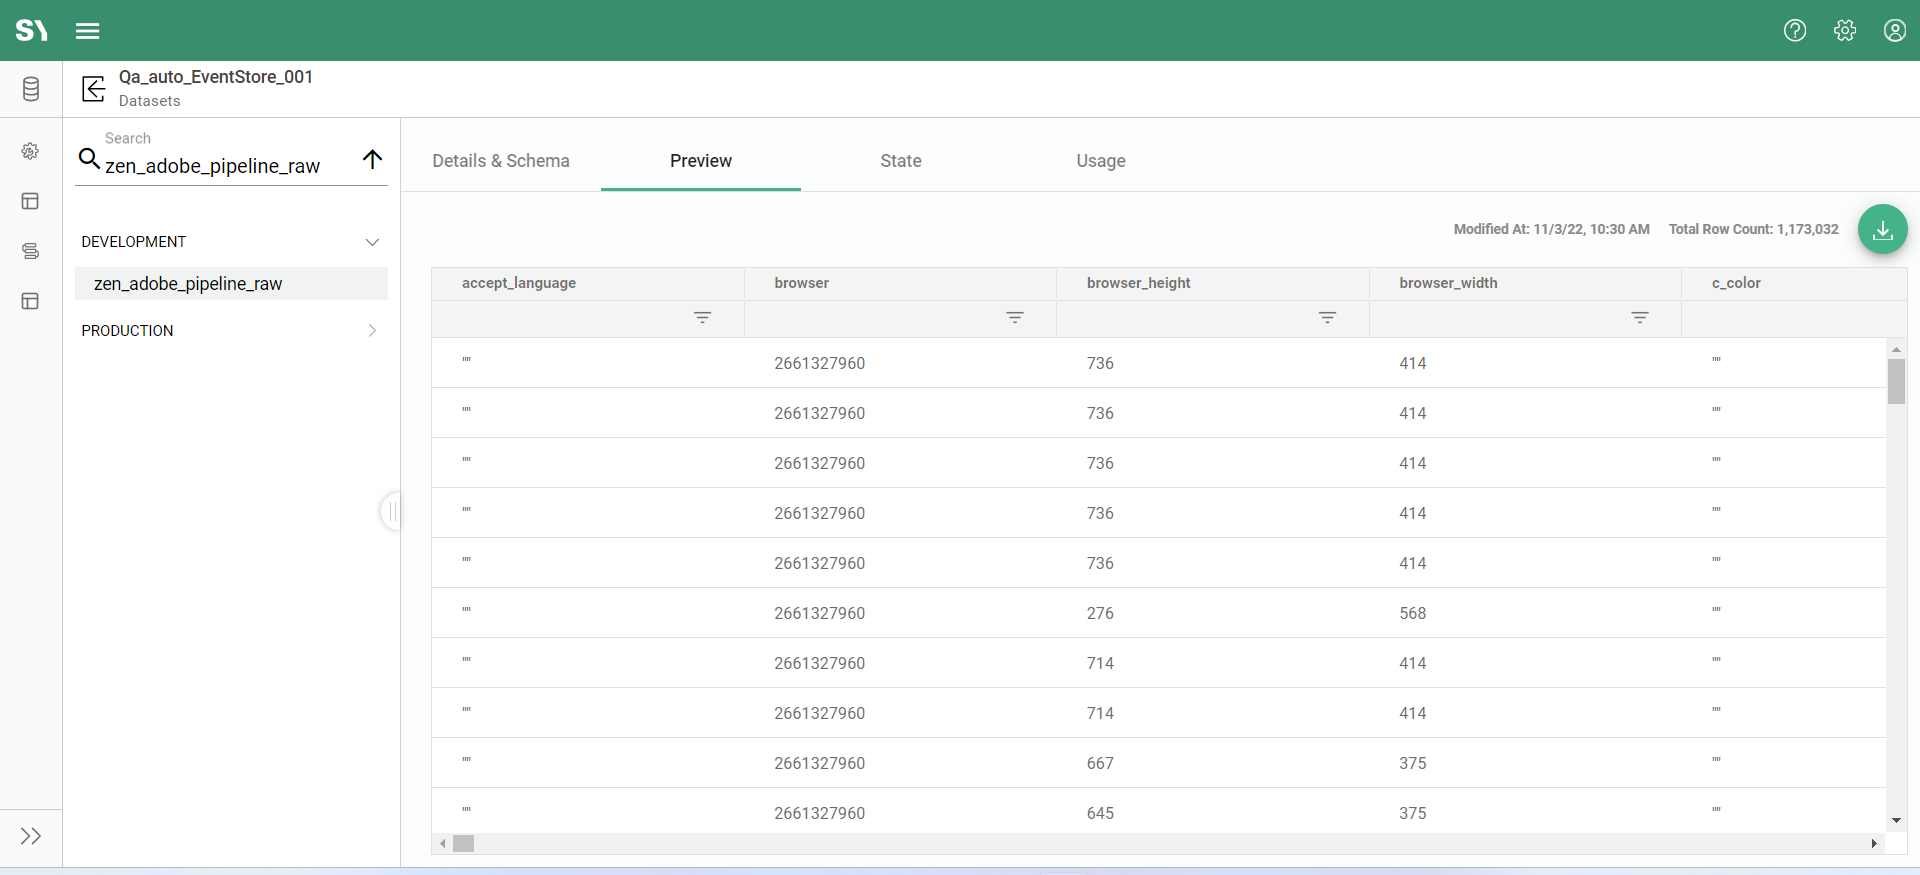Open settings gear in top bar
Screen dimensions: 1920x875
coord(1845,31)
